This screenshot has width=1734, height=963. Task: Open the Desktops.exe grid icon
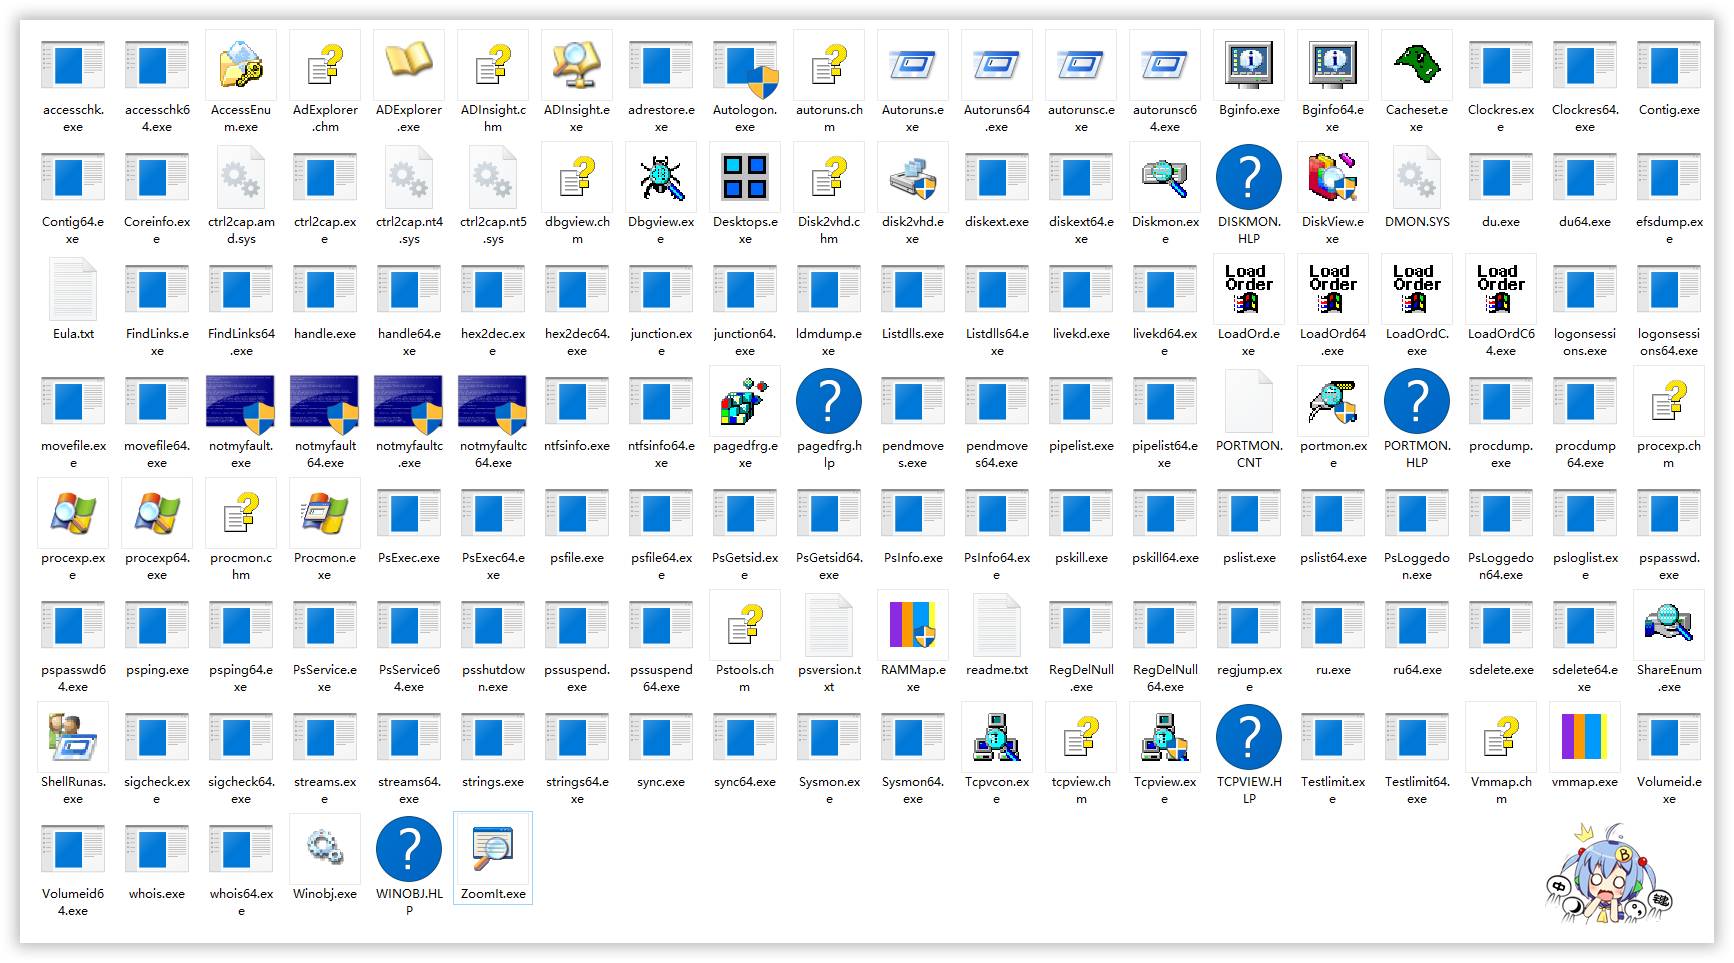(745, 177)
